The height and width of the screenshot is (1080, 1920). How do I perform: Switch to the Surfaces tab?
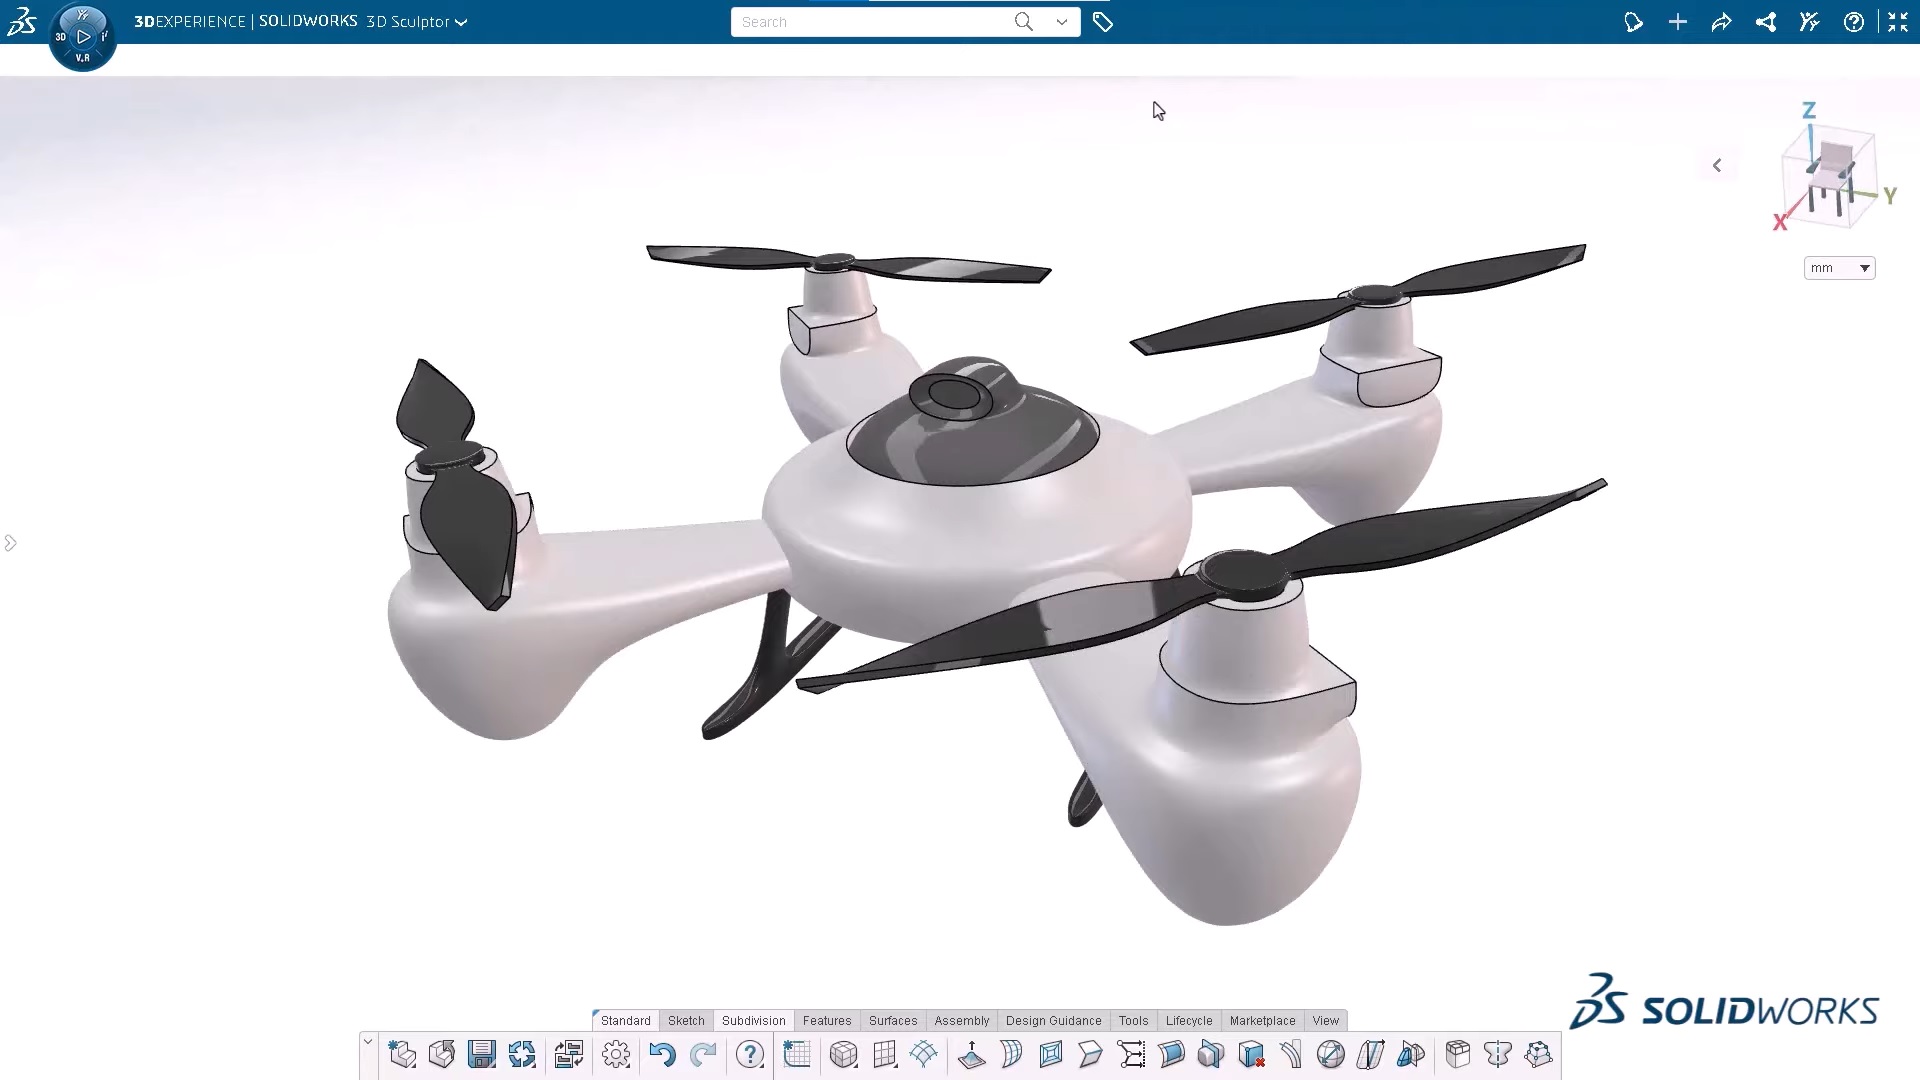pos(893,1019)
